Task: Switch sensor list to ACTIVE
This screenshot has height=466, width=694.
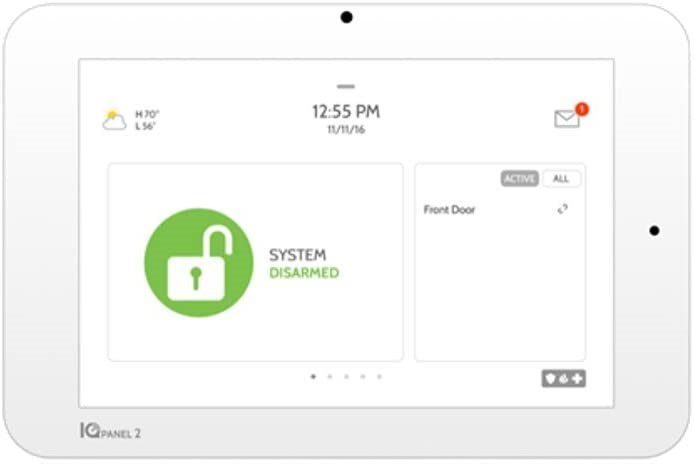Action: tap(520, 179)
